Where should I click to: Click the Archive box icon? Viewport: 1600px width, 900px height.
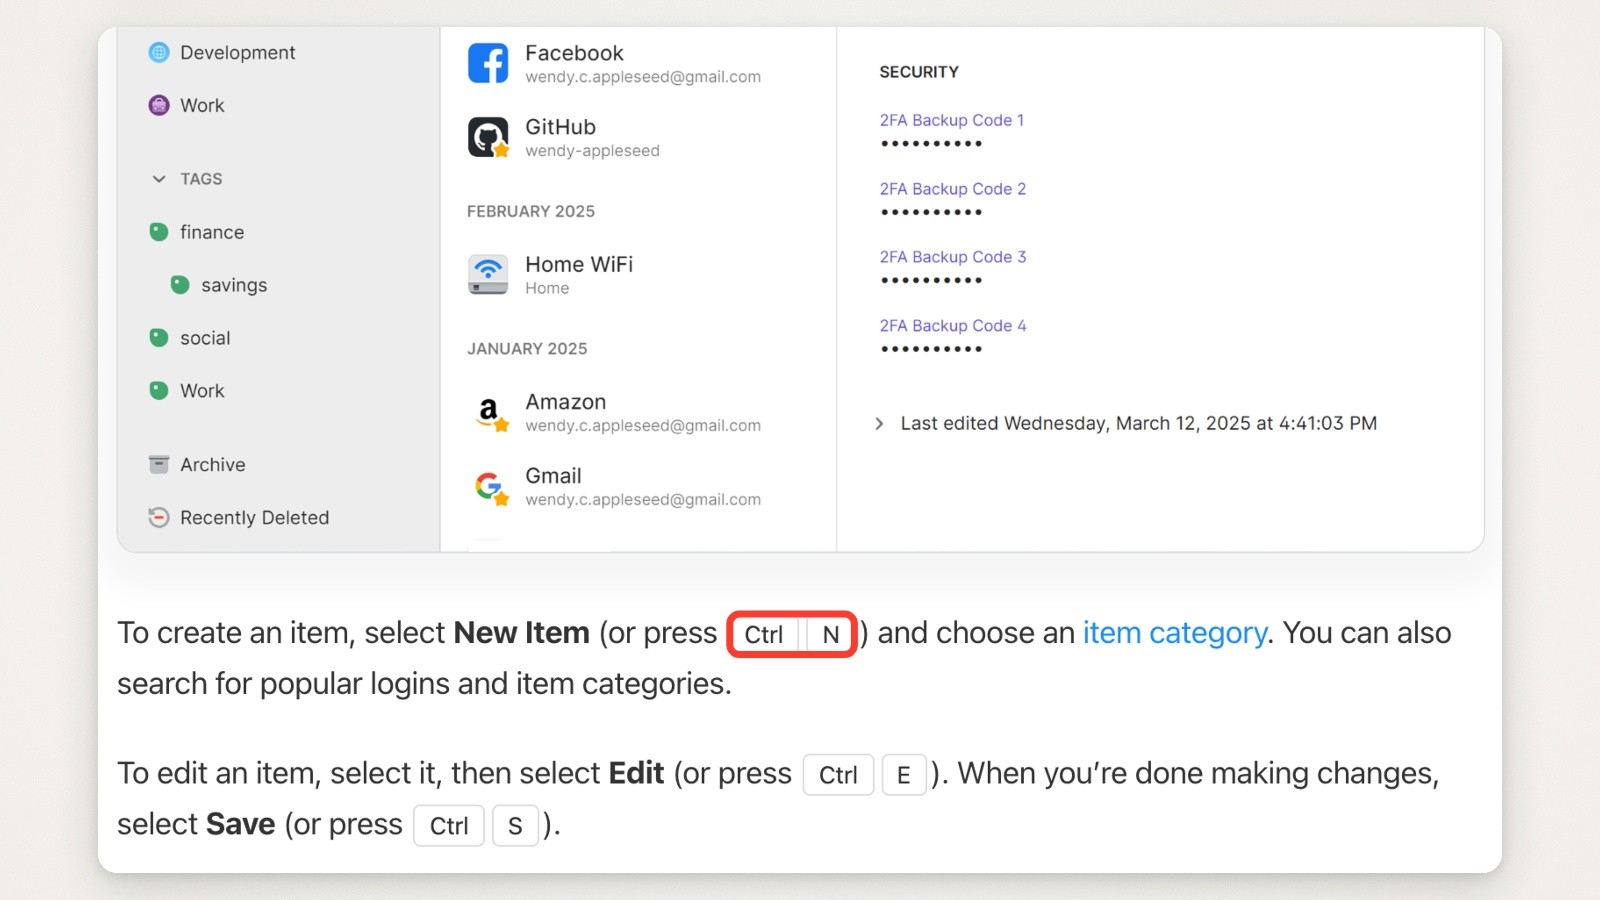[159, 464]
